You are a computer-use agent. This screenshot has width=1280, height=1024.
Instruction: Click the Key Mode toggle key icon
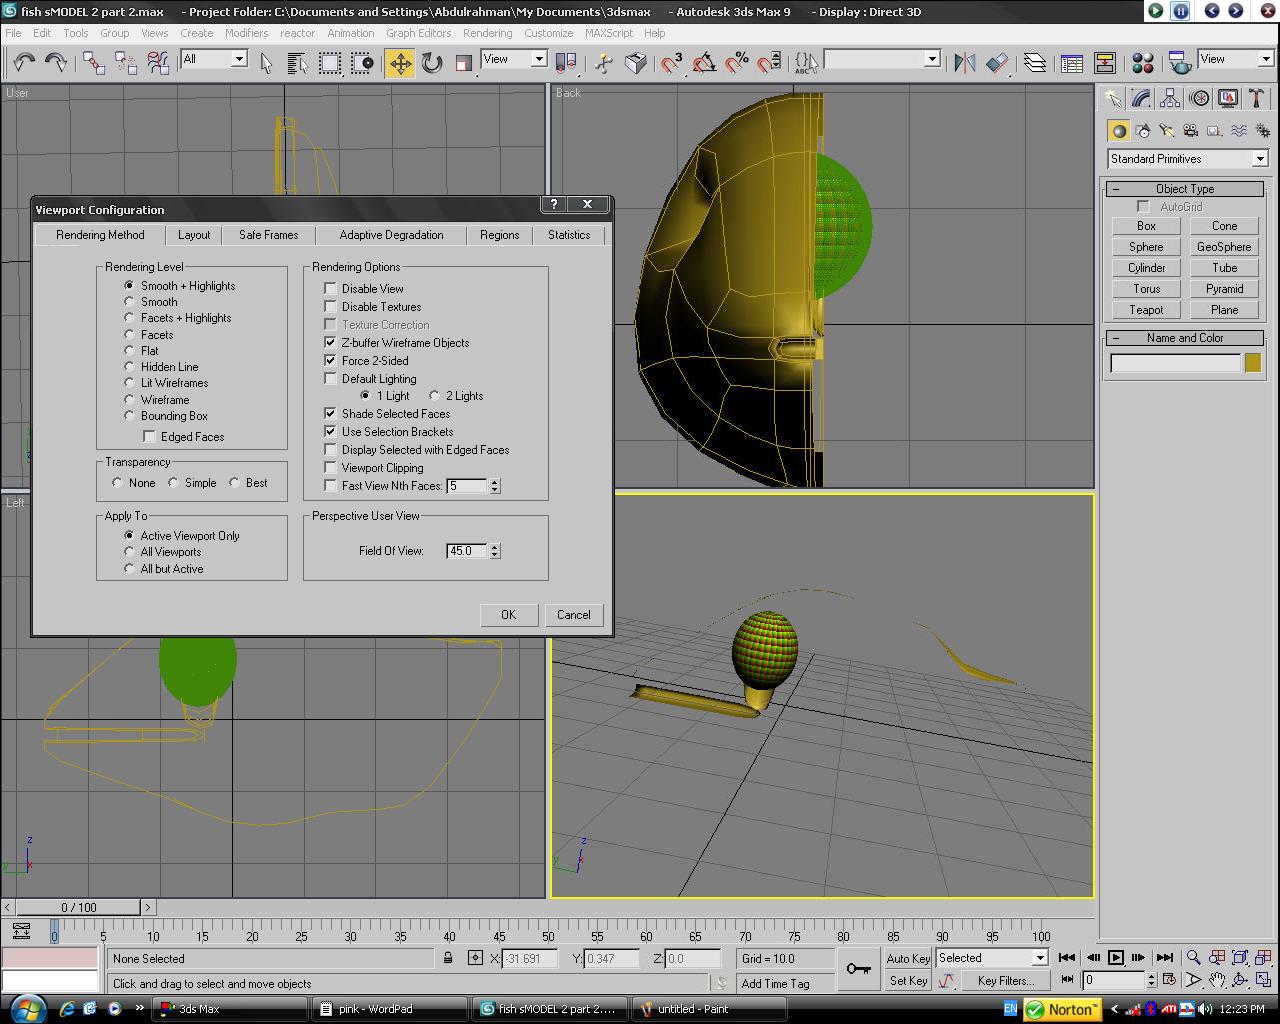[858, 968]
